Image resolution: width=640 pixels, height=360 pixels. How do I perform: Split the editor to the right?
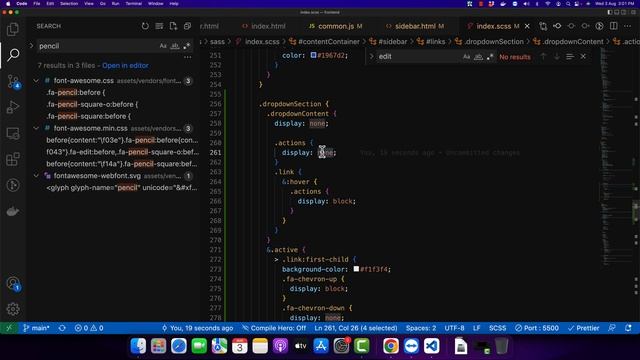tap(613, 26)
